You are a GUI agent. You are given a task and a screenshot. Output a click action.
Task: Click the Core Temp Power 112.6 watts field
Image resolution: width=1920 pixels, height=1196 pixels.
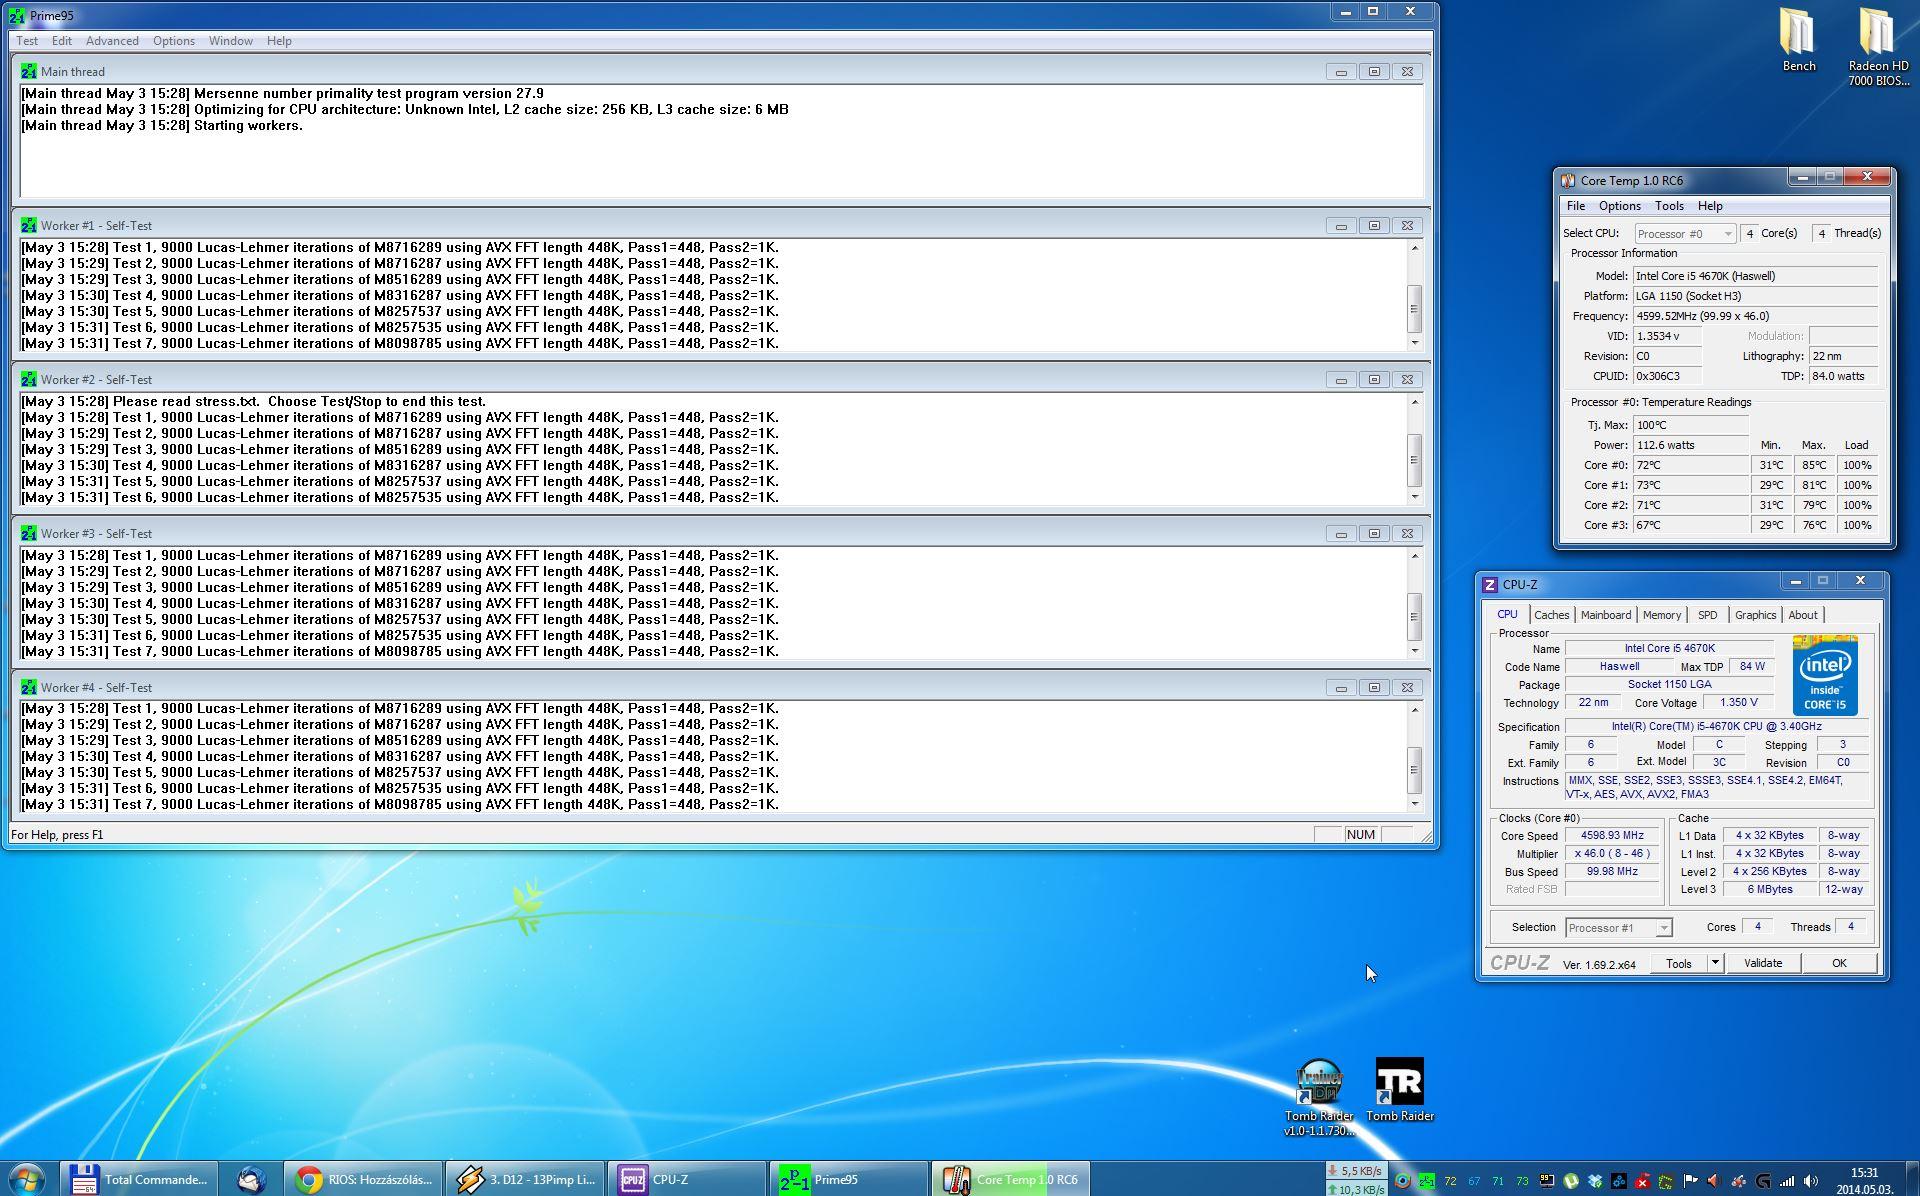[x=1690, y=445]
